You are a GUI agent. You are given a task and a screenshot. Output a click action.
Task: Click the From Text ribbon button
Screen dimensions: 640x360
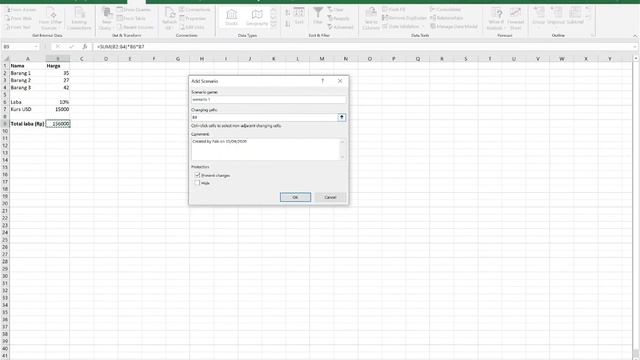(18, 27)
